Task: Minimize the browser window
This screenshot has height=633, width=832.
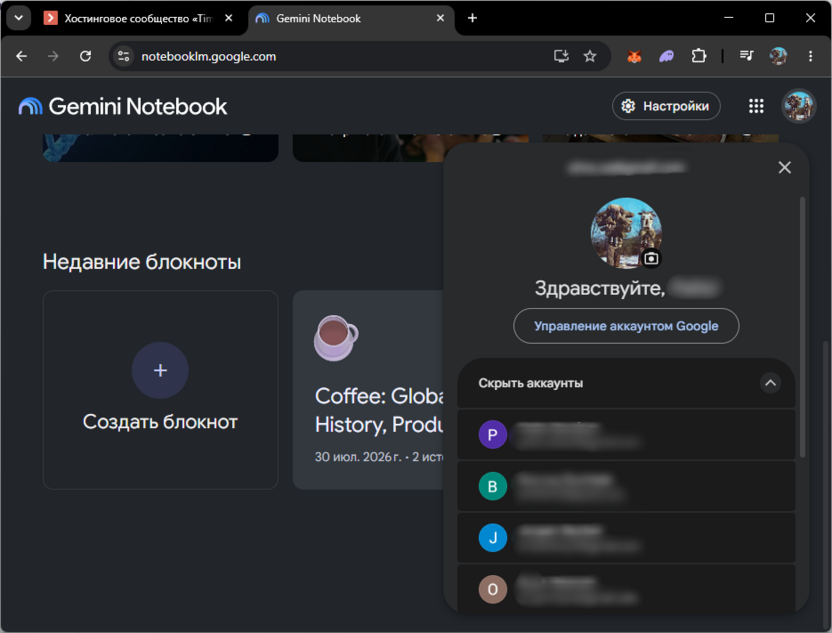Action: [x=729, y=18]
